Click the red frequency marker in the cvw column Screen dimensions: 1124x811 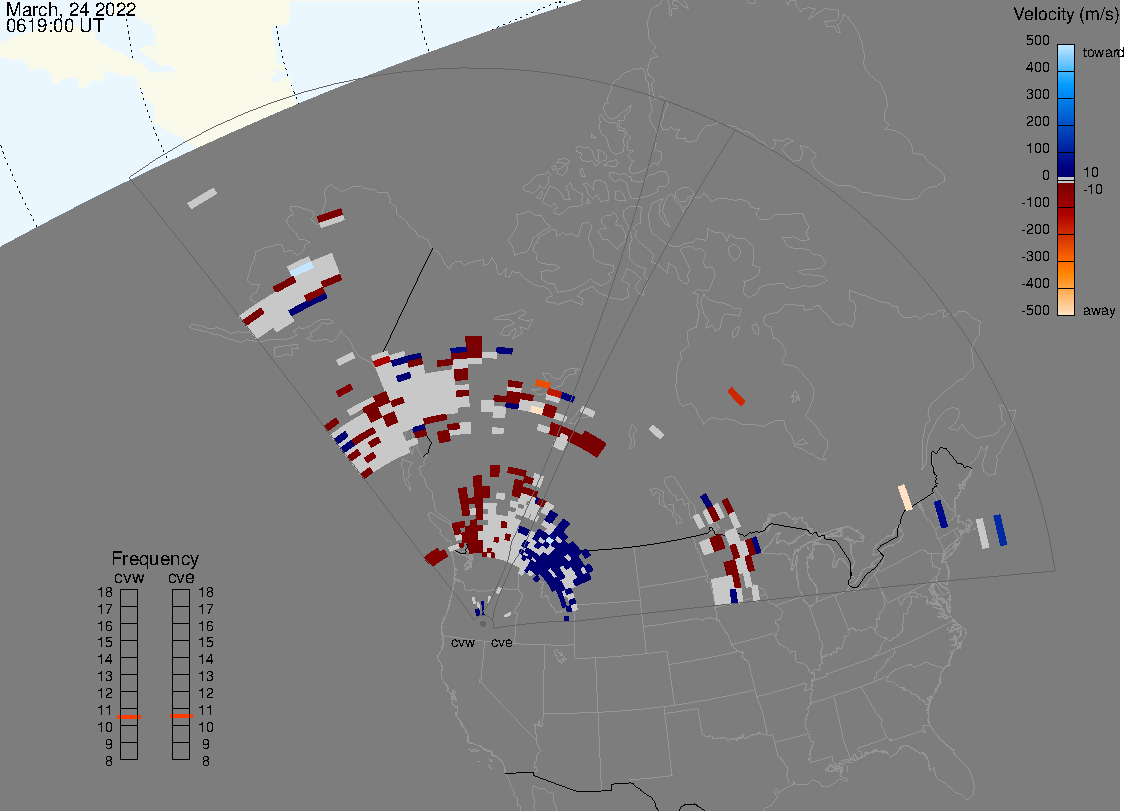pyautogui.click(x=129, y=717)
